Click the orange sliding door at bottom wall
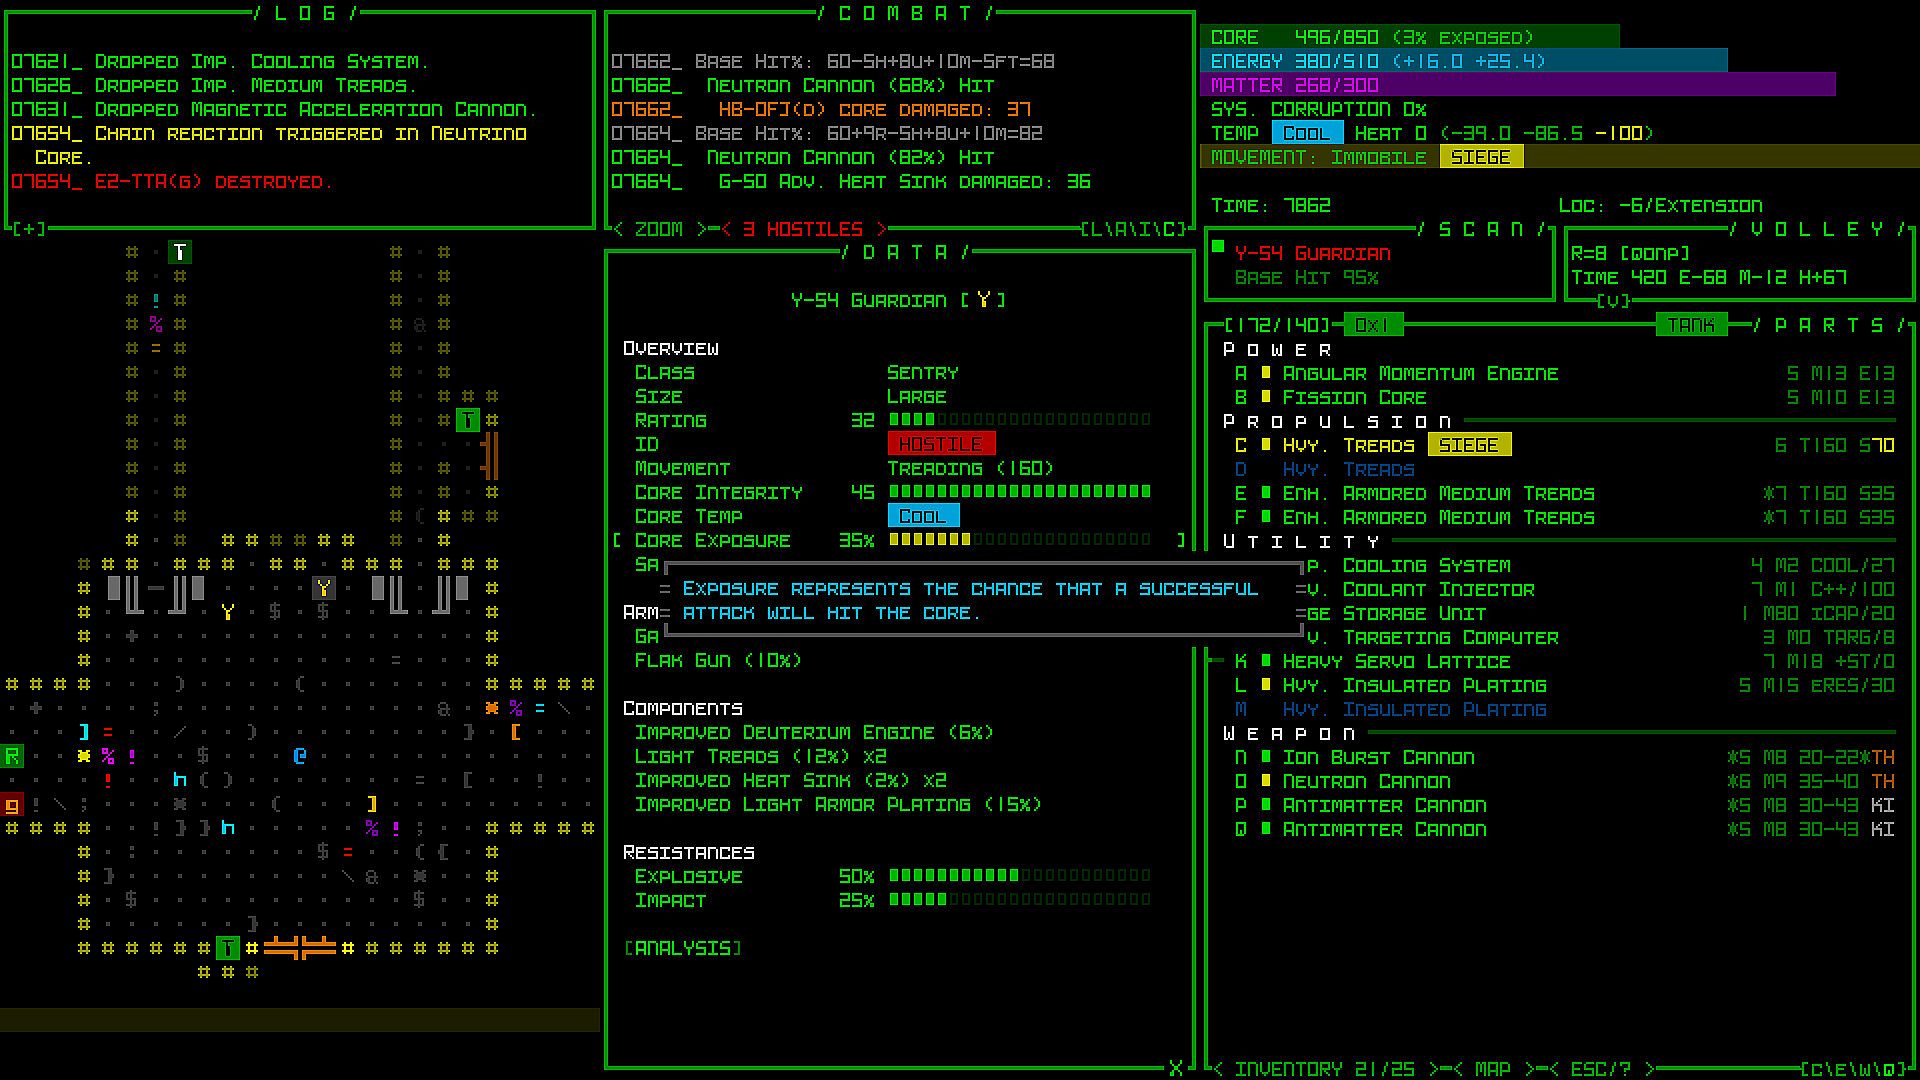The image size is (1920, 1080). [300, 948]
